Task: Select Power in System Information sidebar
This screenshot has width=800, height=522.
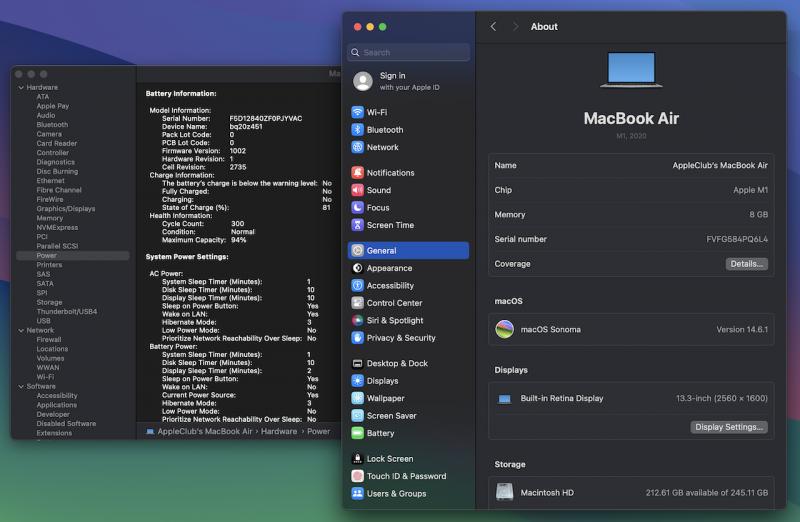Action: pyautogui.click(x=72, y=256)
